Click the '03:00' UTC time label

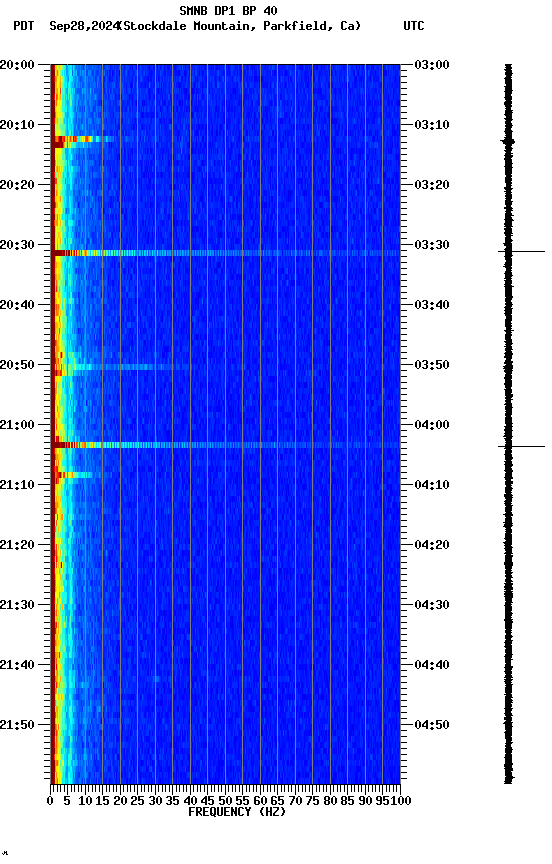pos(432,65)
